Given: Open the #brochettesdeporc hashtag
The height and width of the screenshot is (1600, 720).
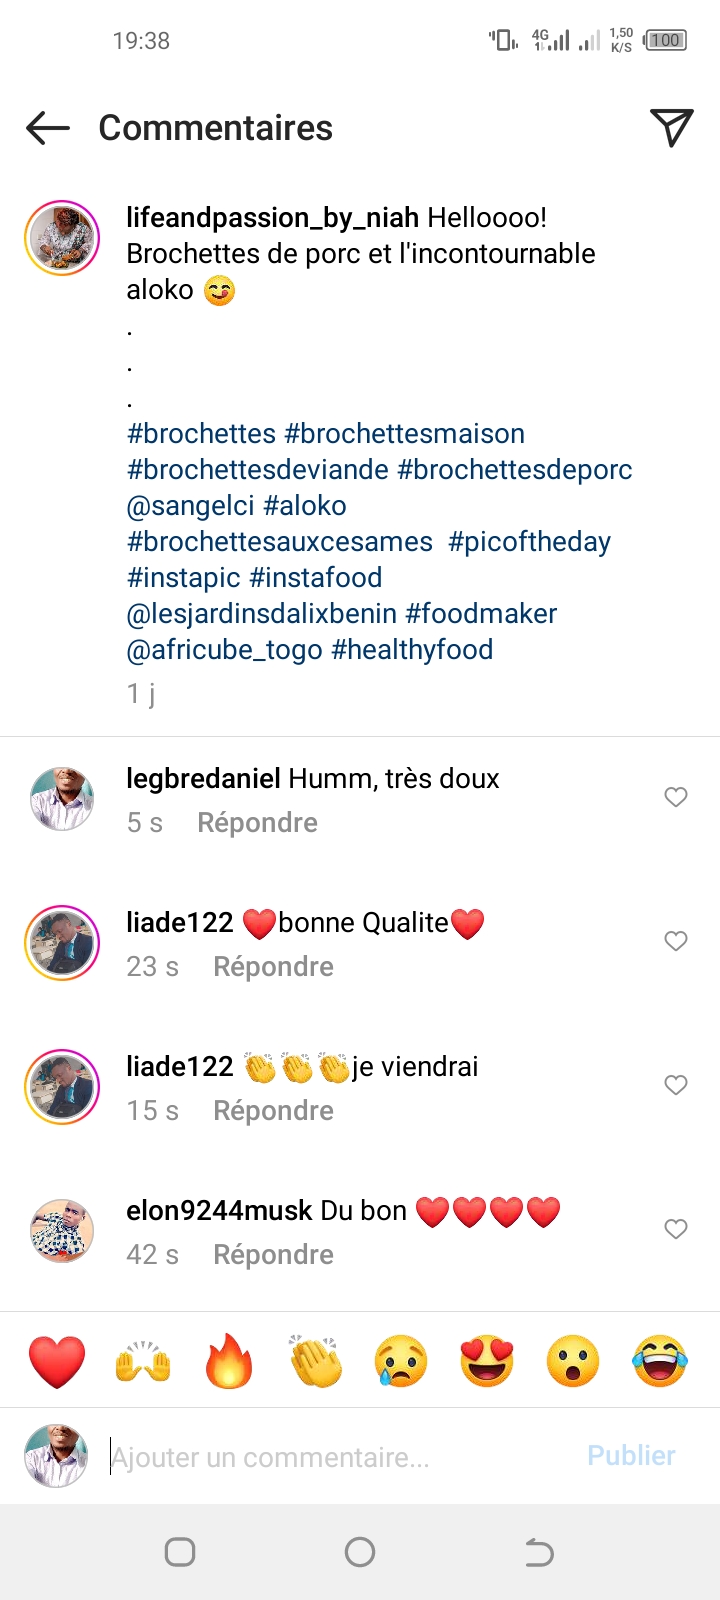Looking at the screenshot, I should coord(515,470).
